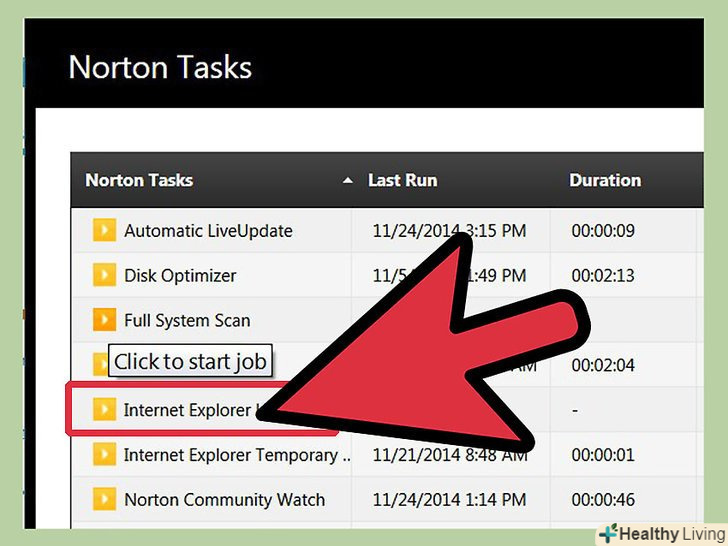Start the Internet Explorer History job icon

click(x=104, y=410)
